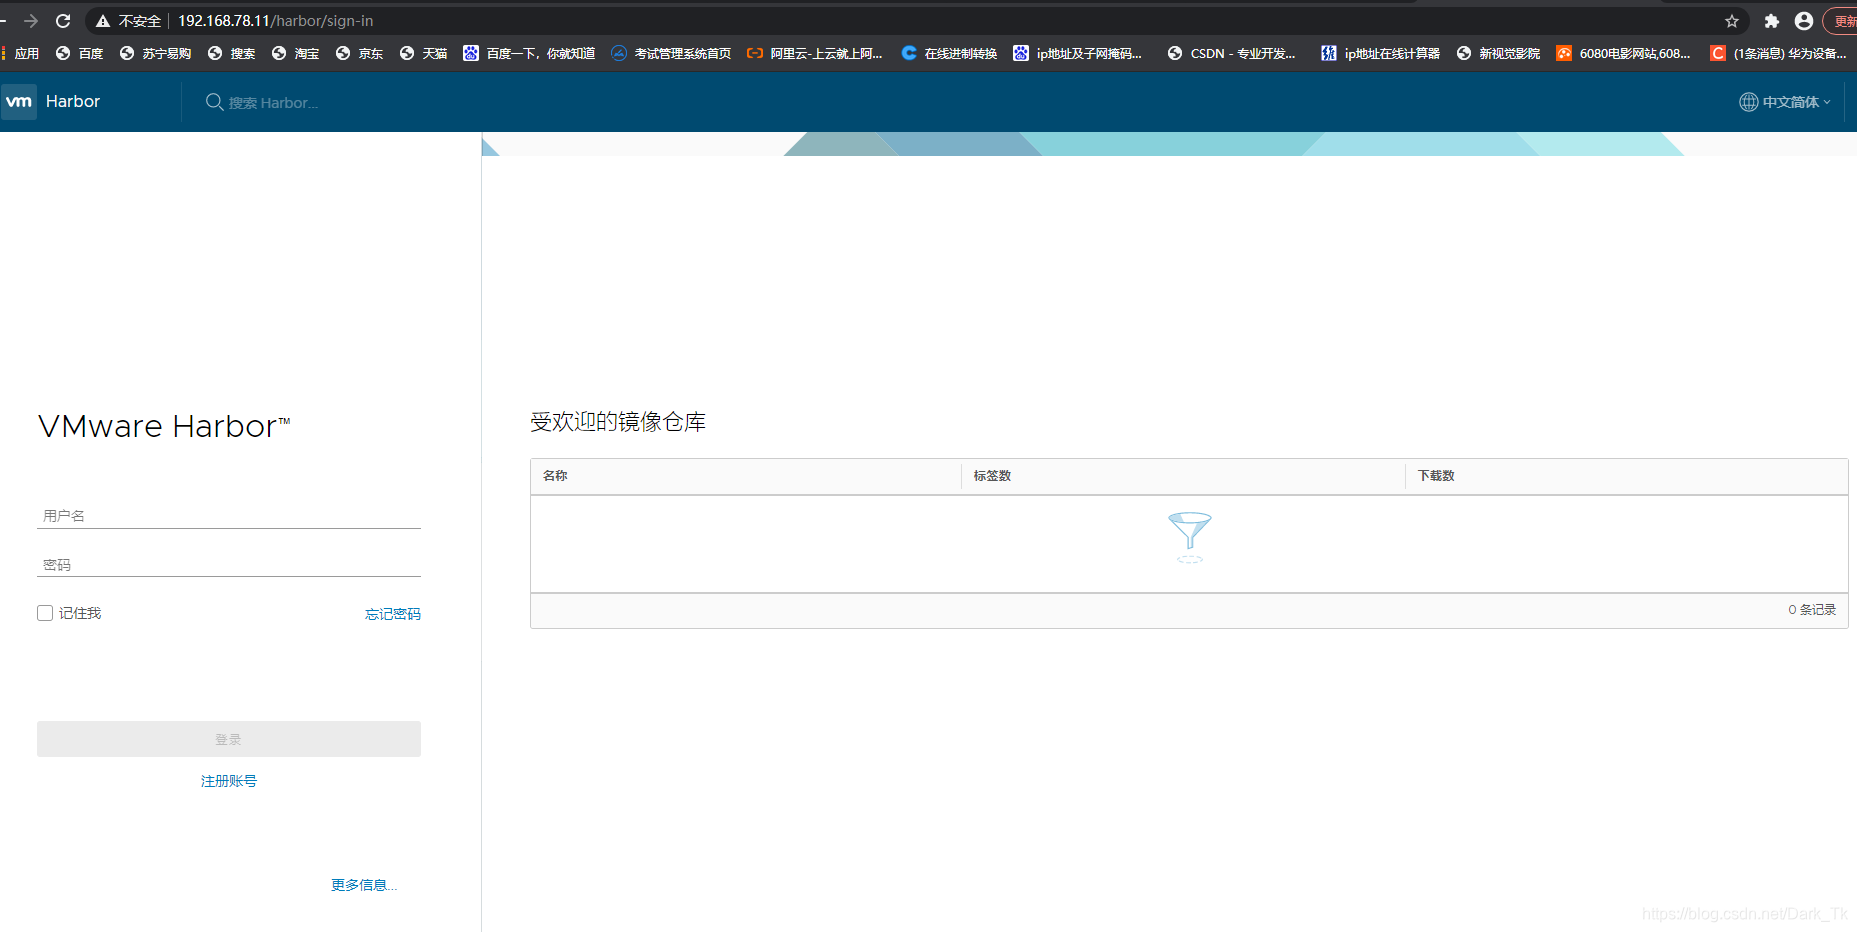Viewport: 1857px width, 932px height.
Task: Click the browser address bar URL
Action: click(x=275, y=21)
